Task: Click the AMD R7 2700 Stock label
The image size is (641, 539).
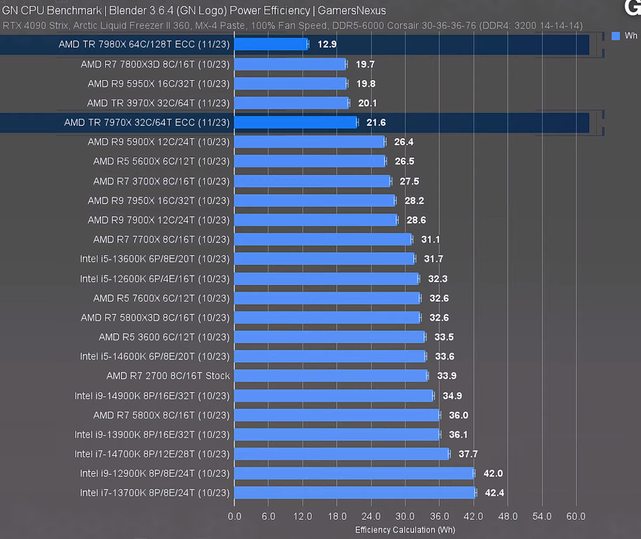Action: click(167, 376)
